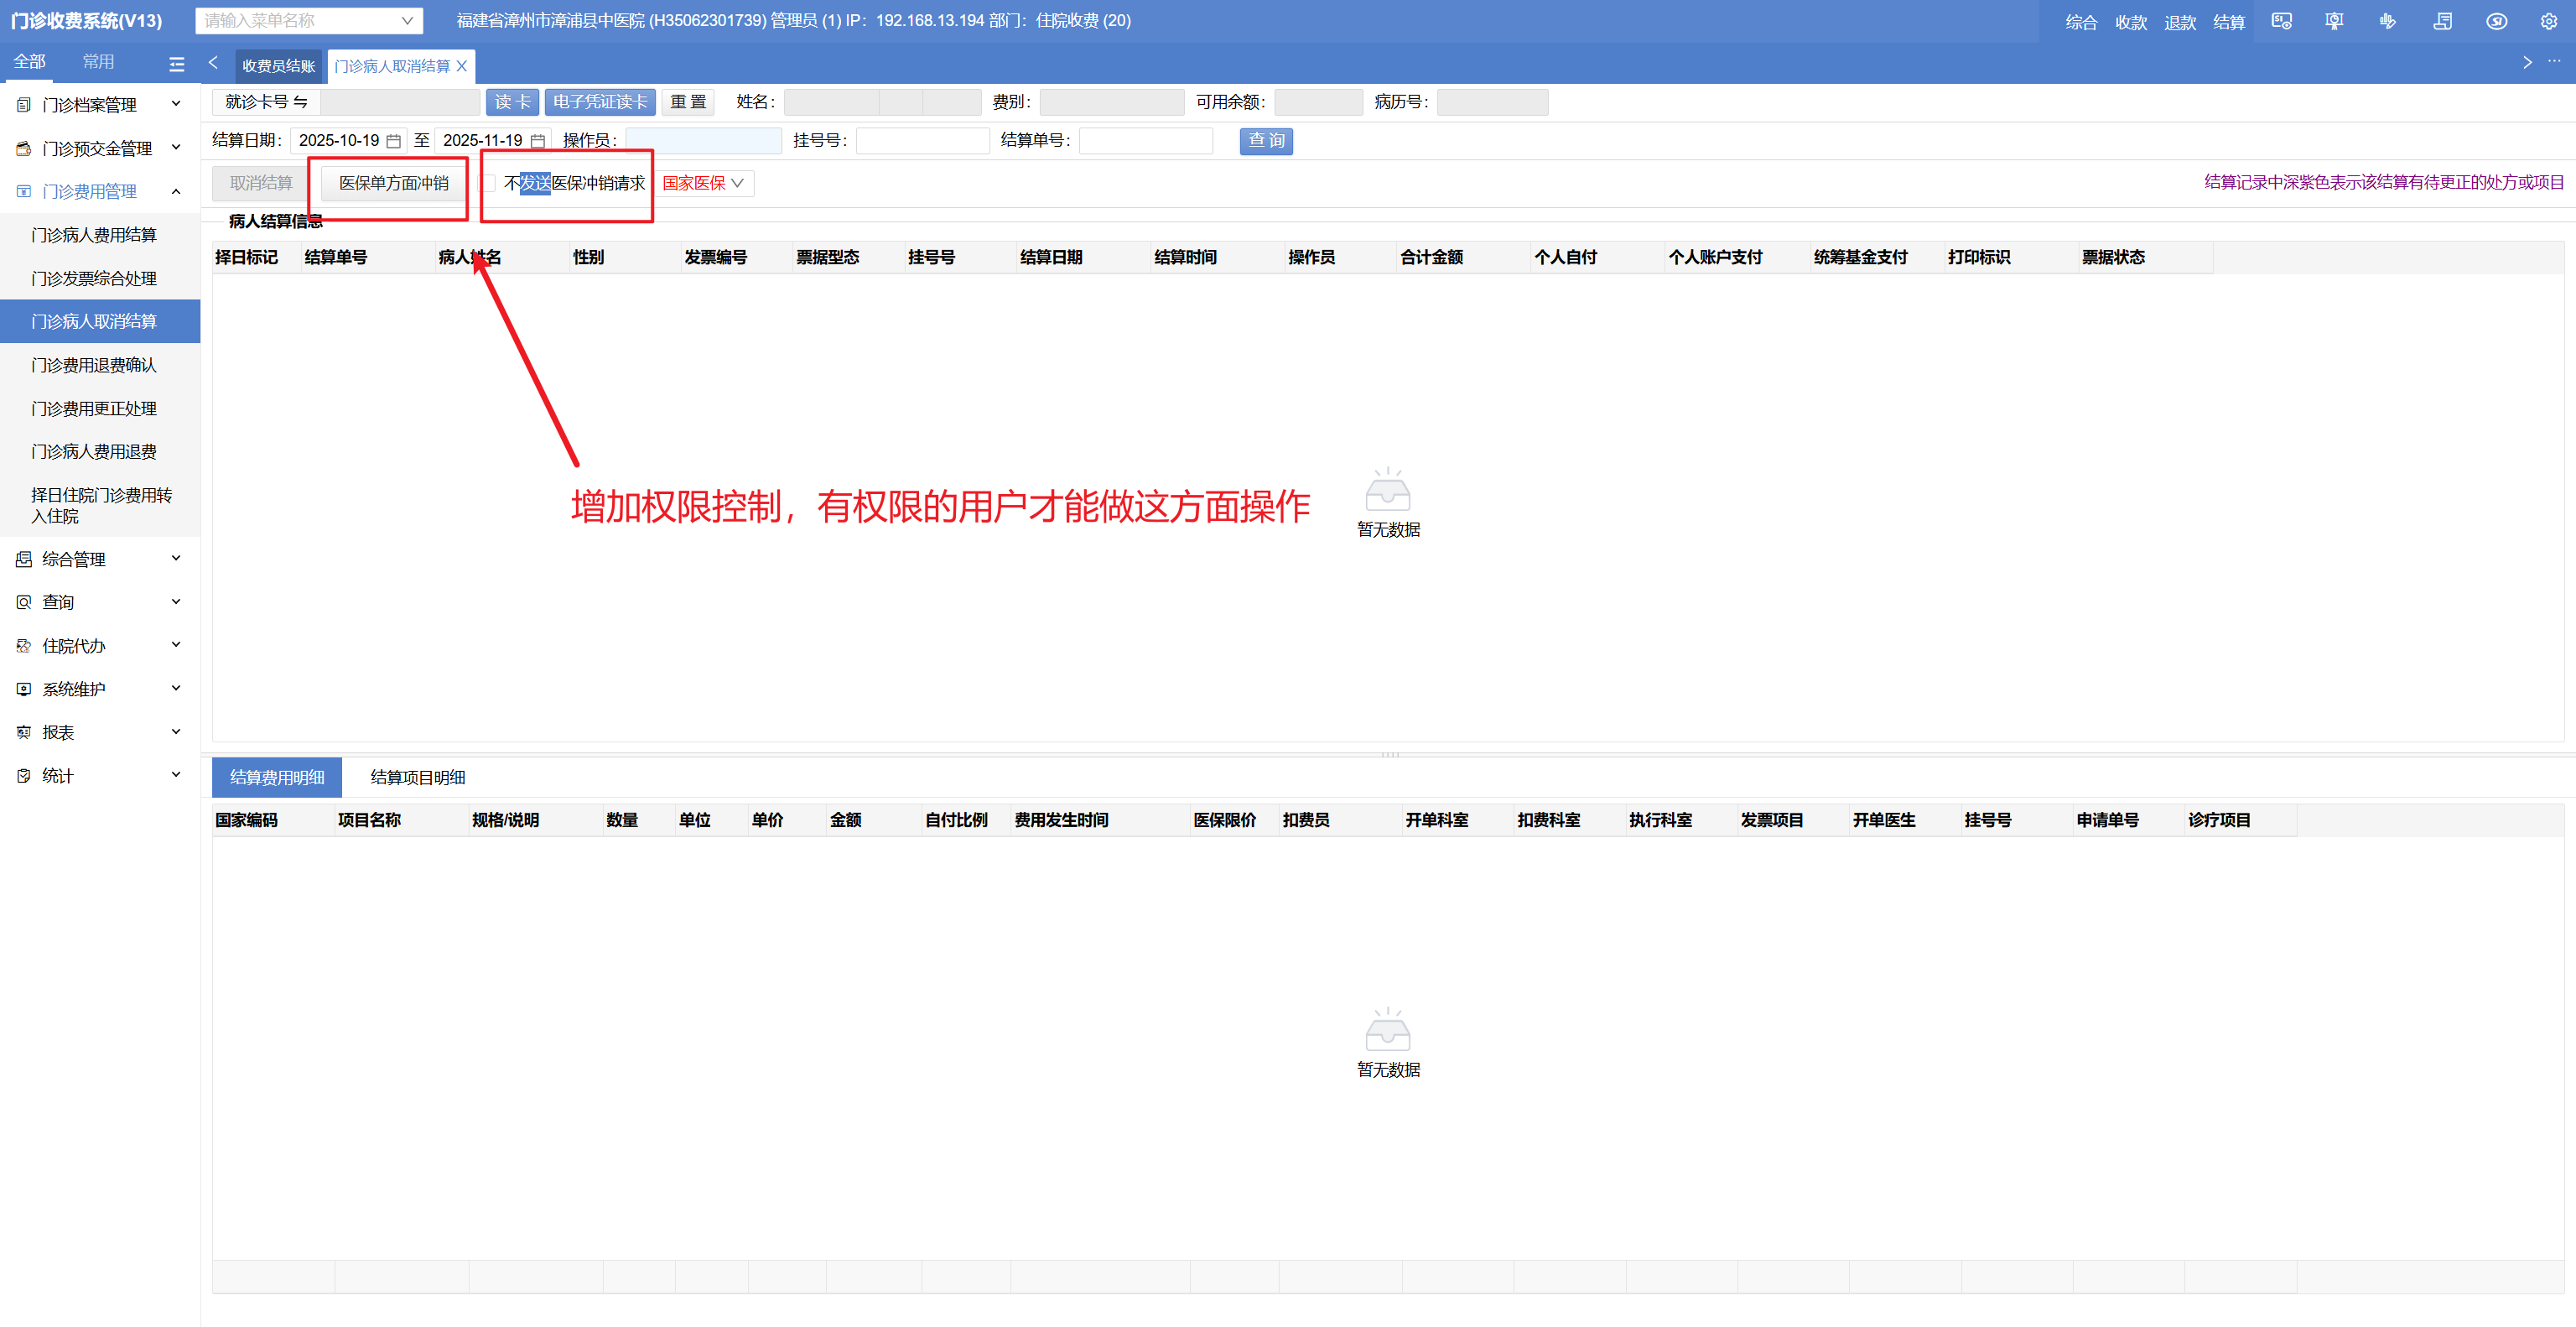
Task: Expand 综合管理 sidebar section
Action: click(x=100, y=558)
